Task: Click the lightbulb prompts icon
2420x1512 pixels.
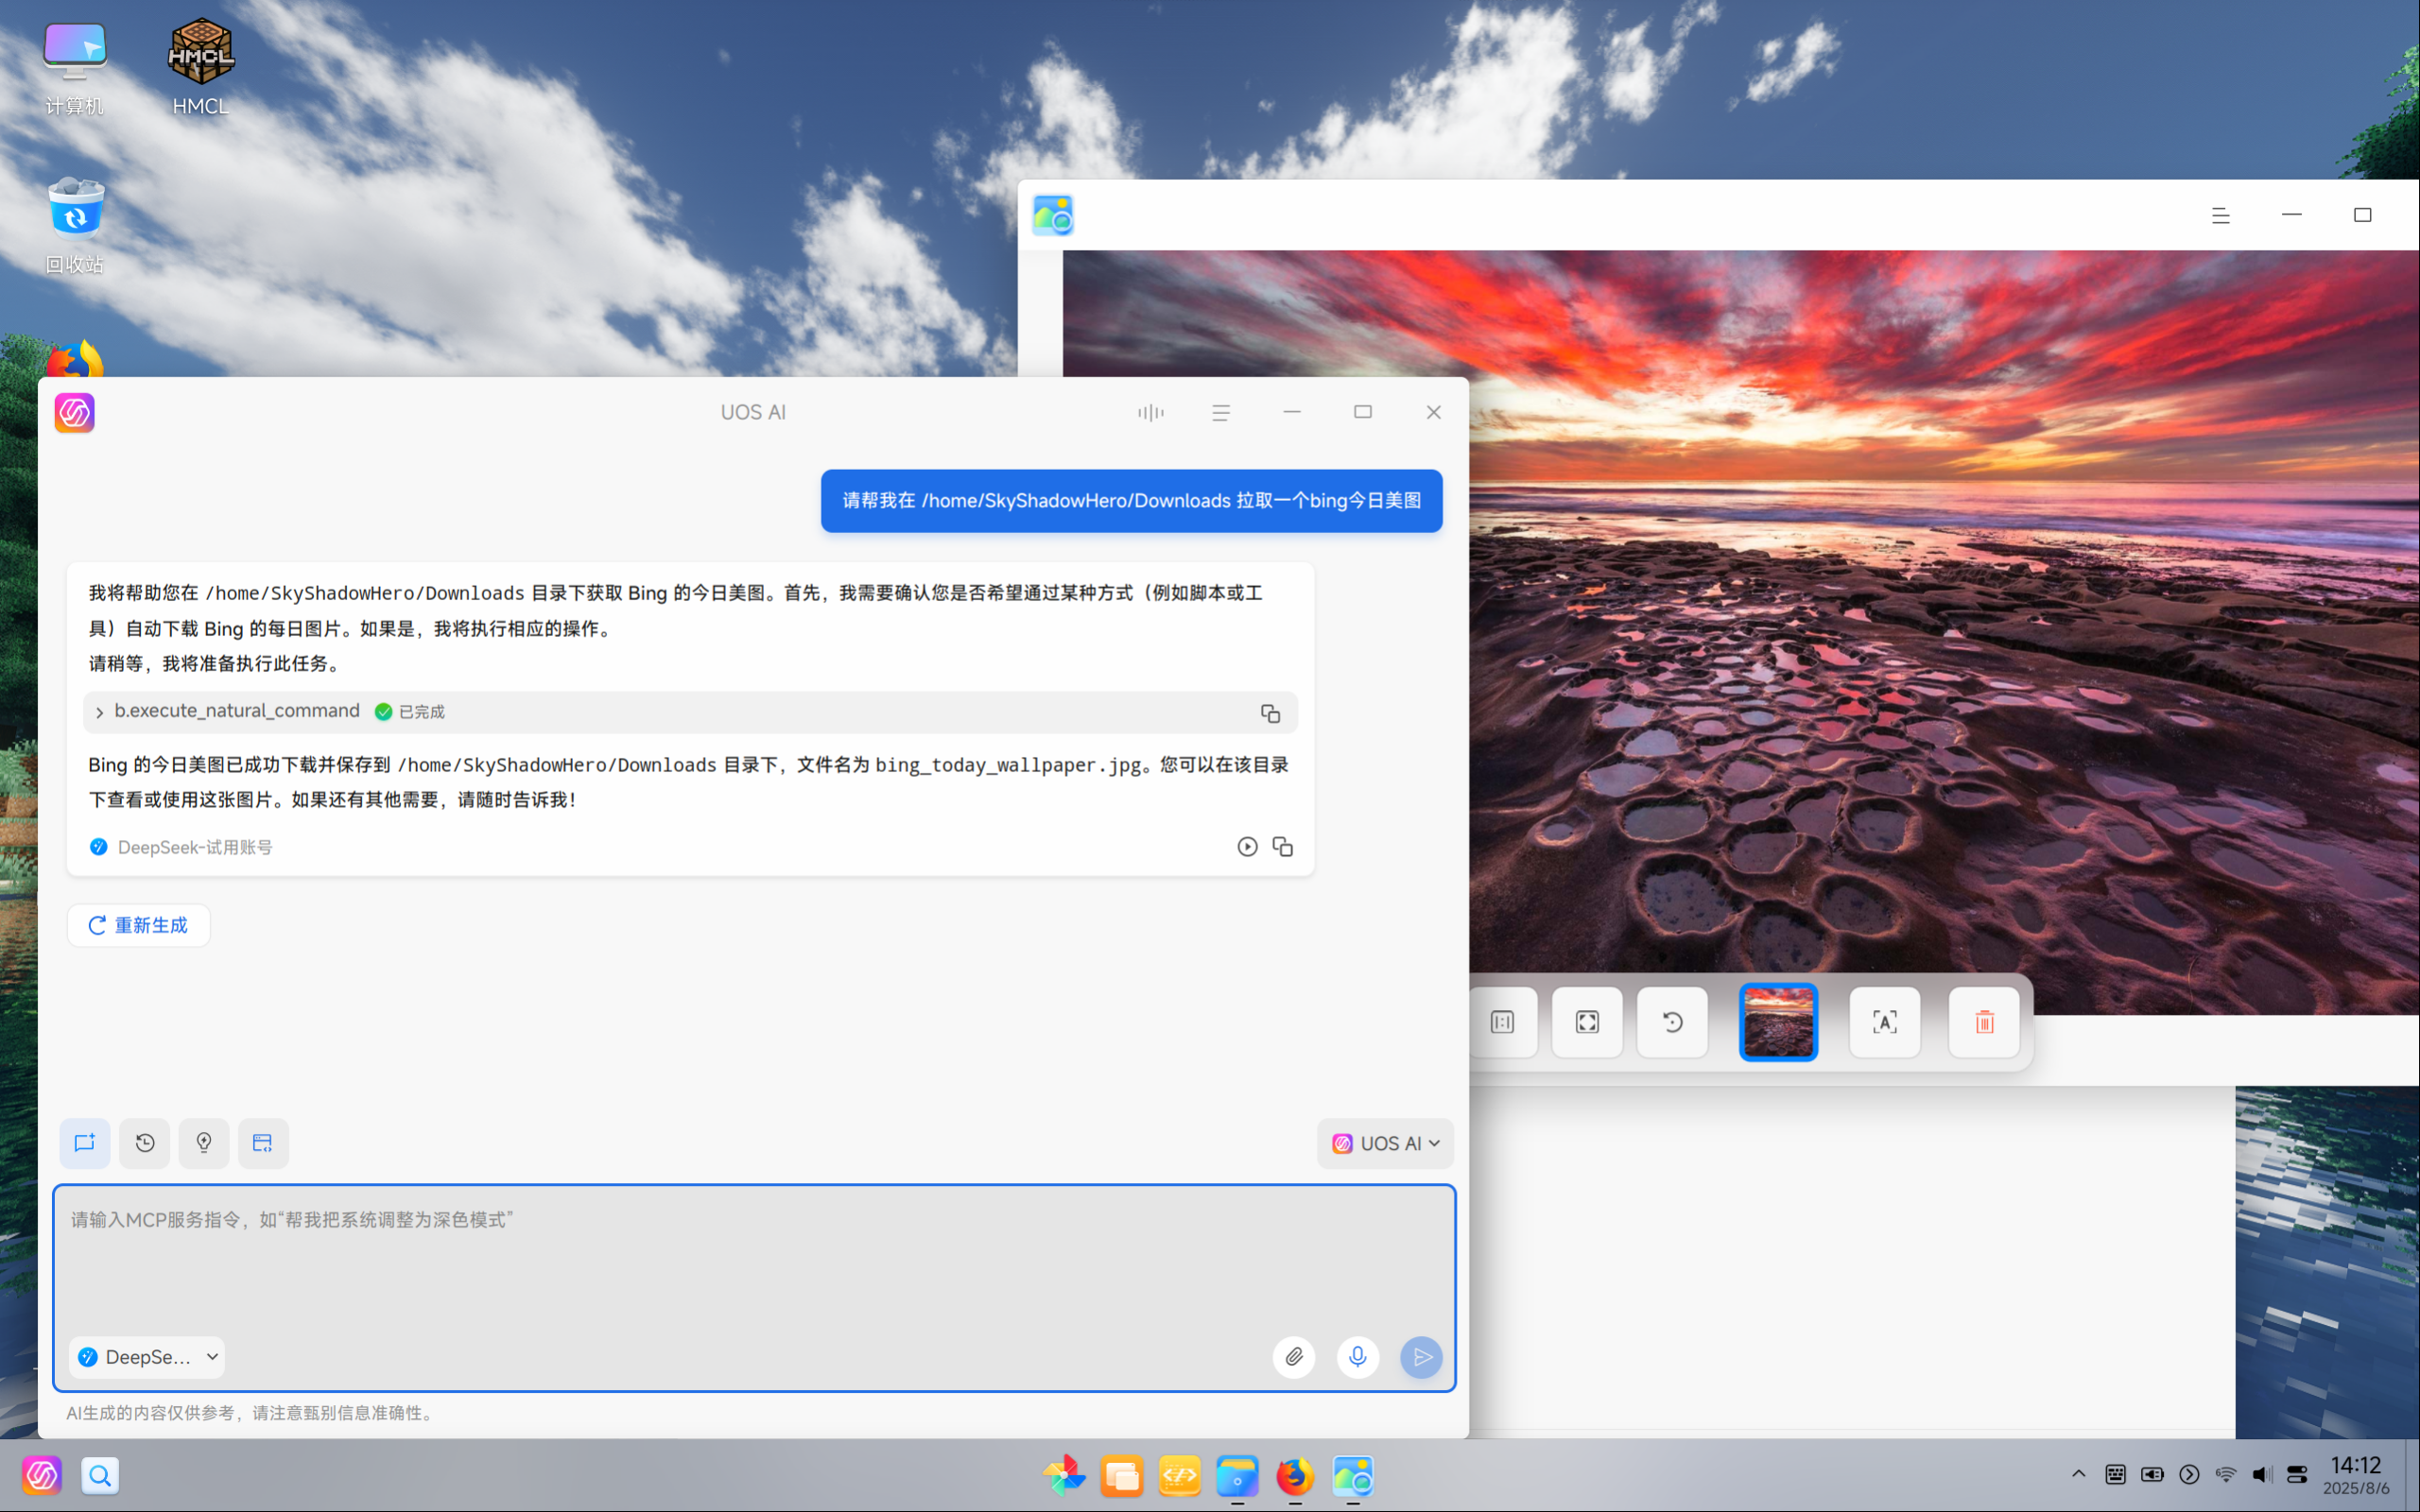Action: click(x=204, y=1143)
